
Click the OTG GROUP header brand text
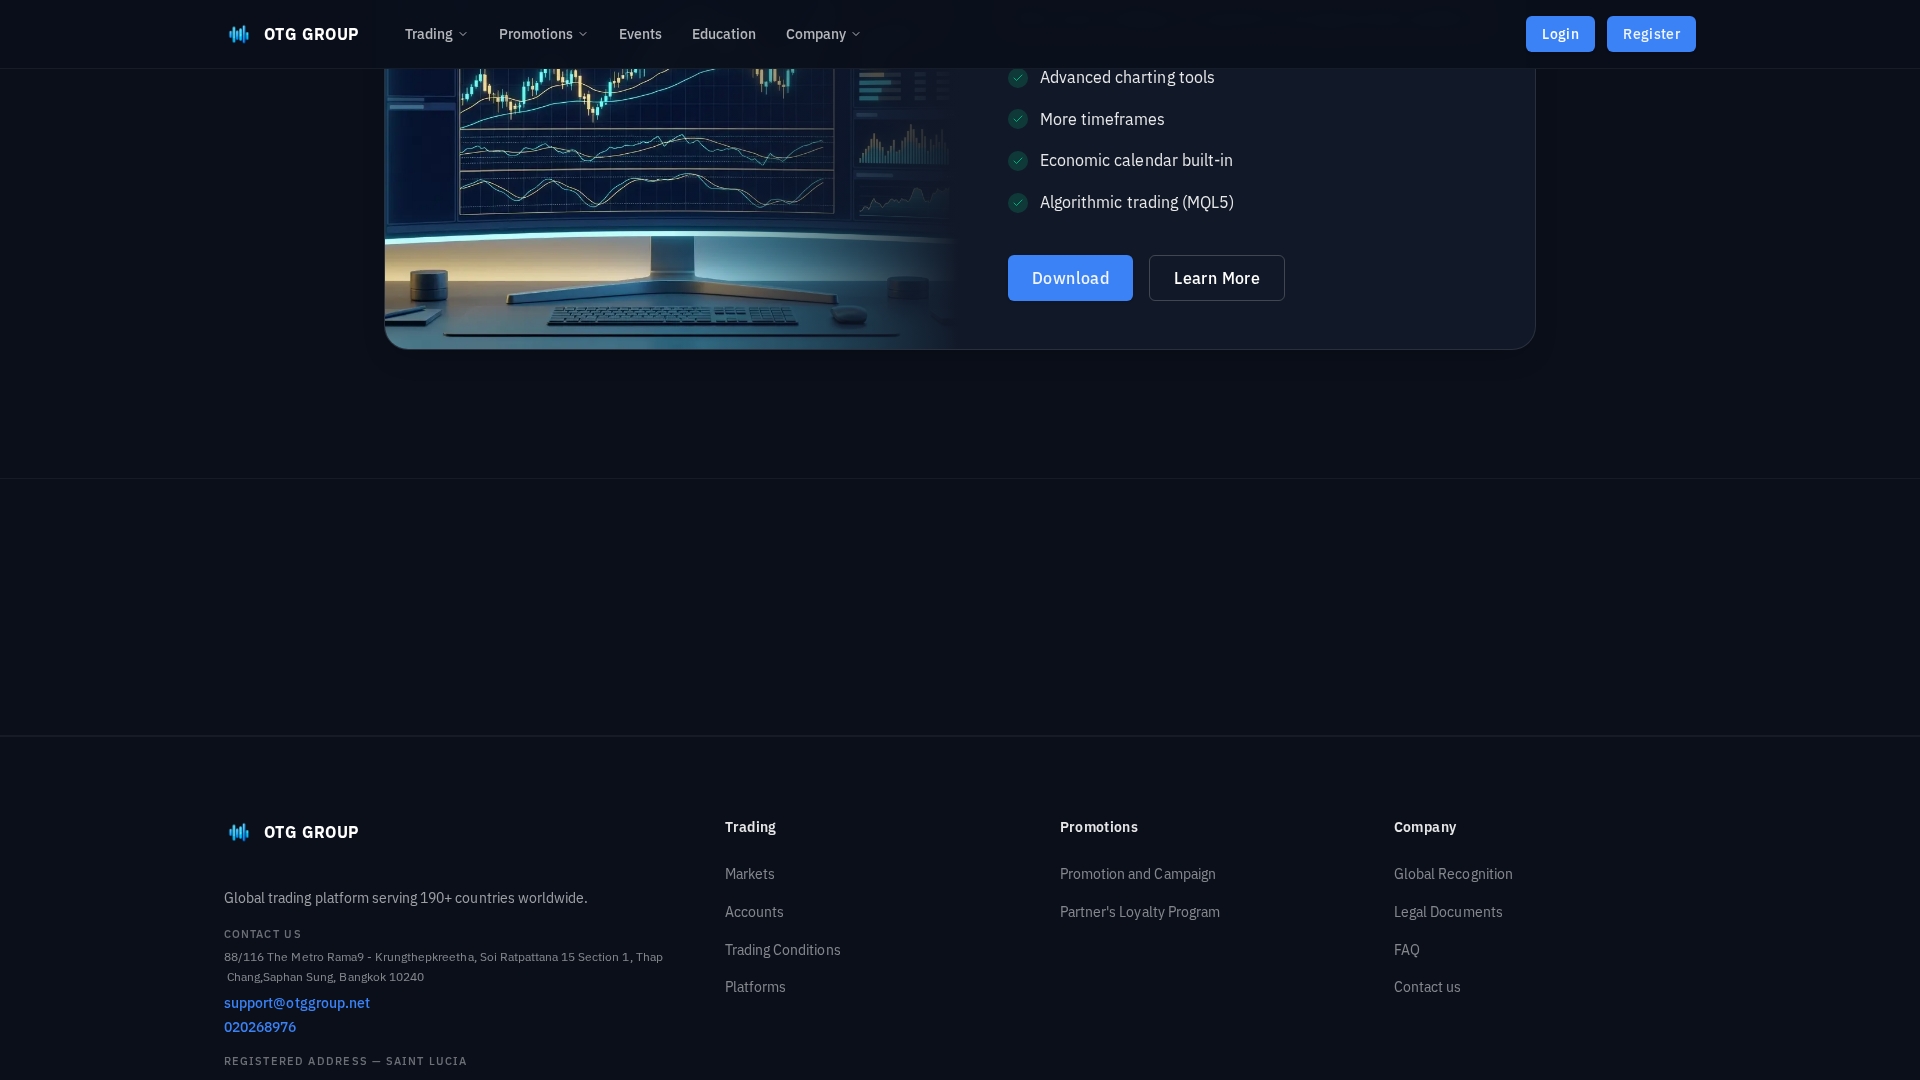click(x=311, y=34)
